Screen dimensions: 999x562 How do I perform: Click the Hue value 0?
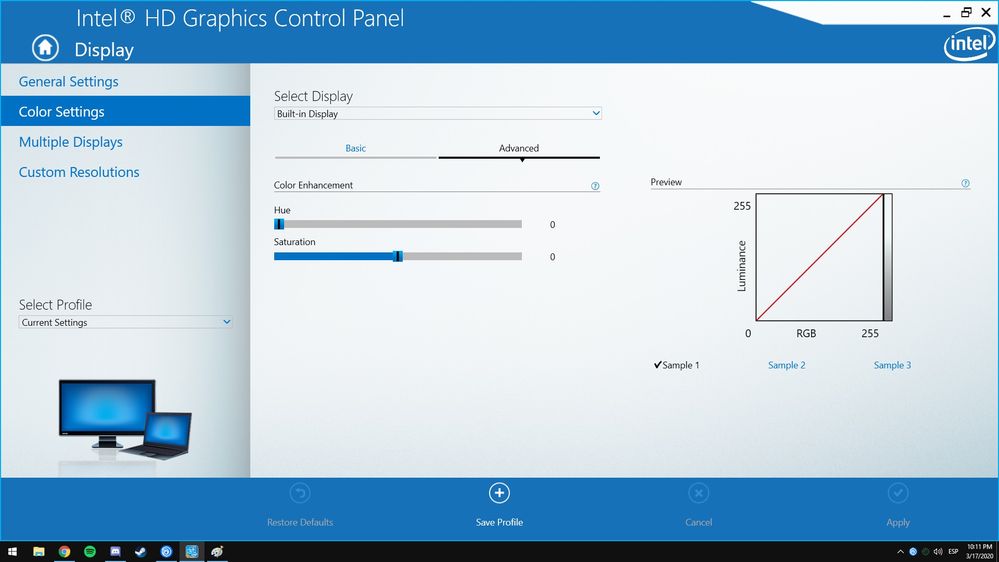[x=552, y=225]
